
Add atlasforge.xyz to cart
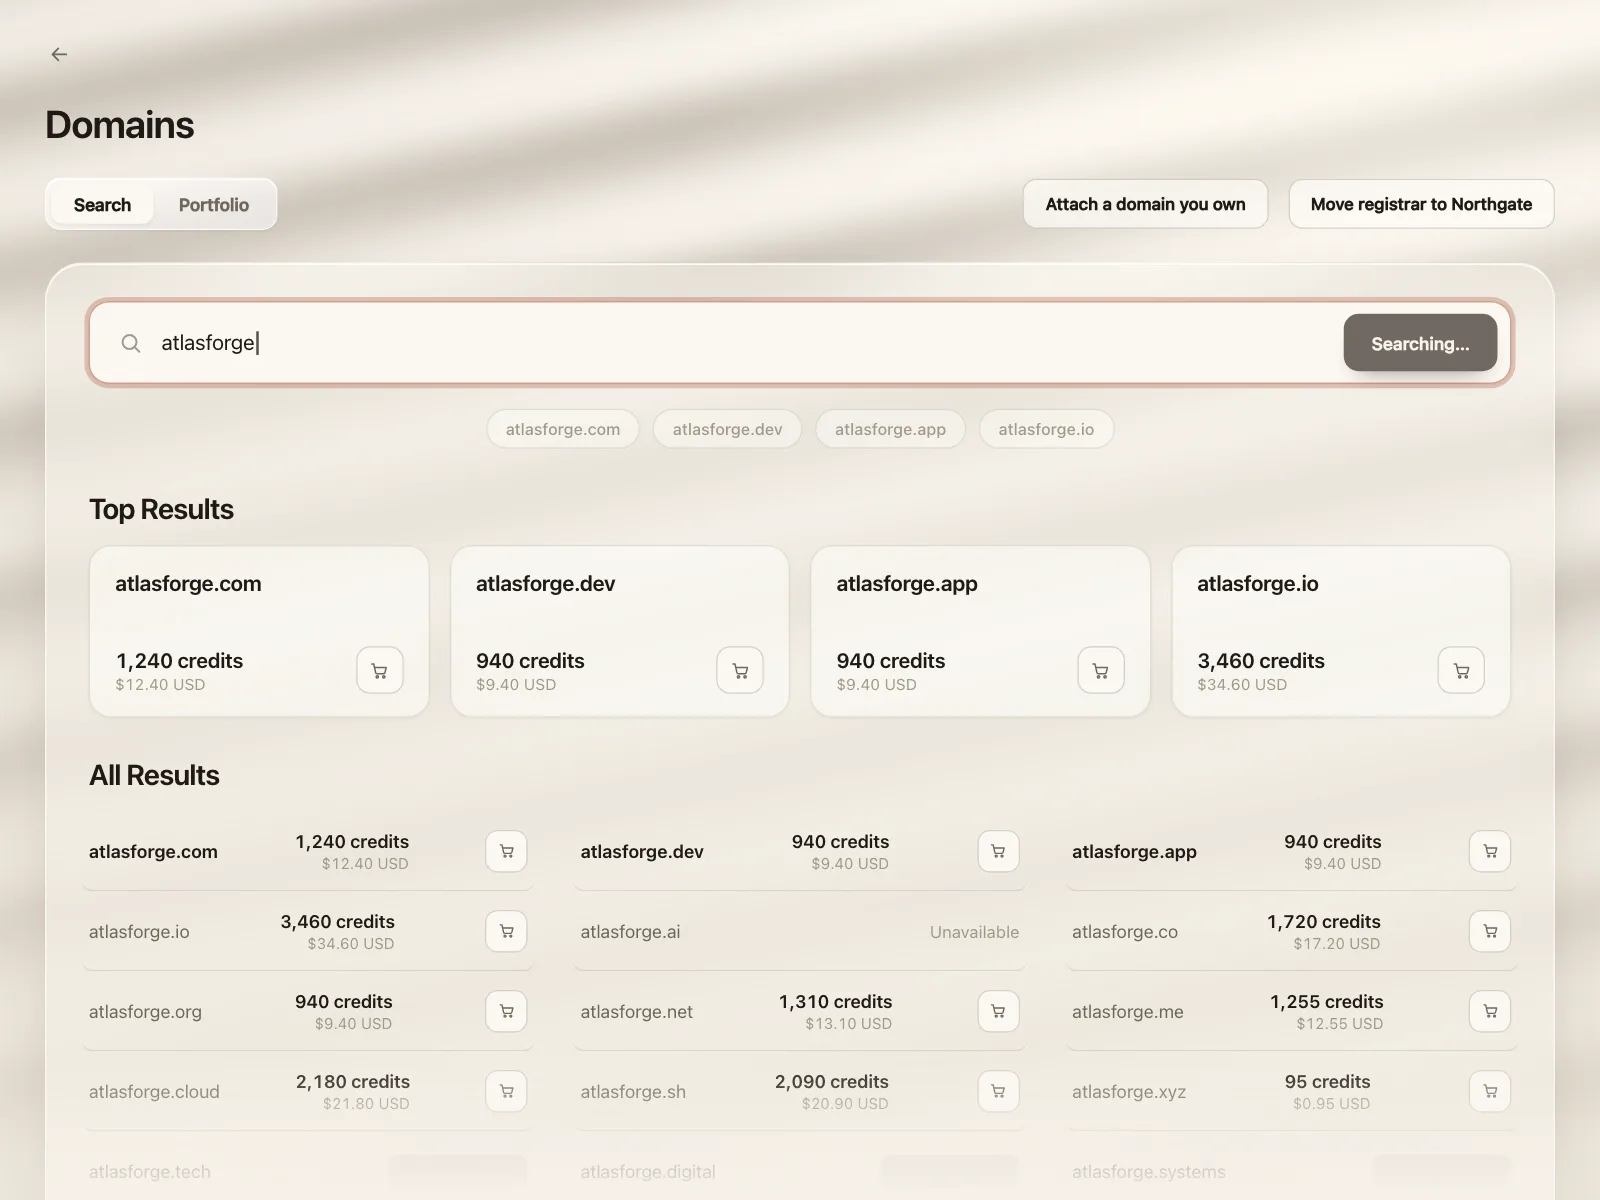tap(1490, 1091)
